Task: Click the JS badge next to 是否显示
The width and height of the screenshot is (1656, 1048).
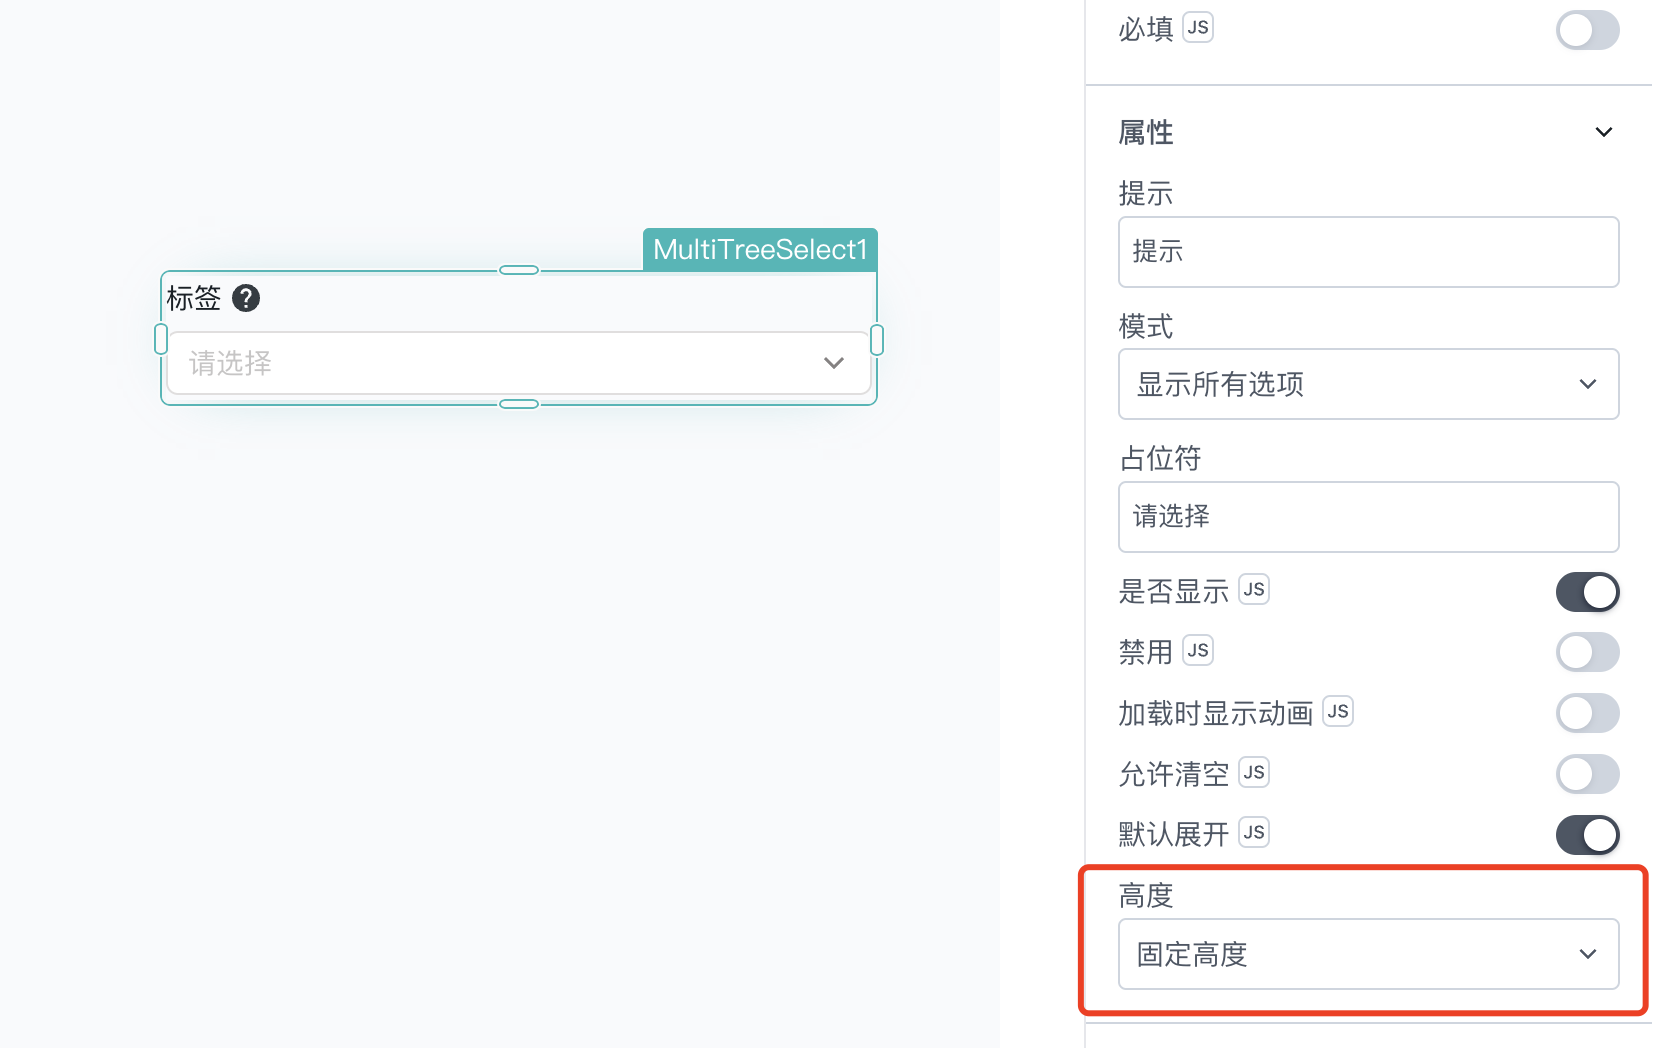Action: tap(1254, 590)
